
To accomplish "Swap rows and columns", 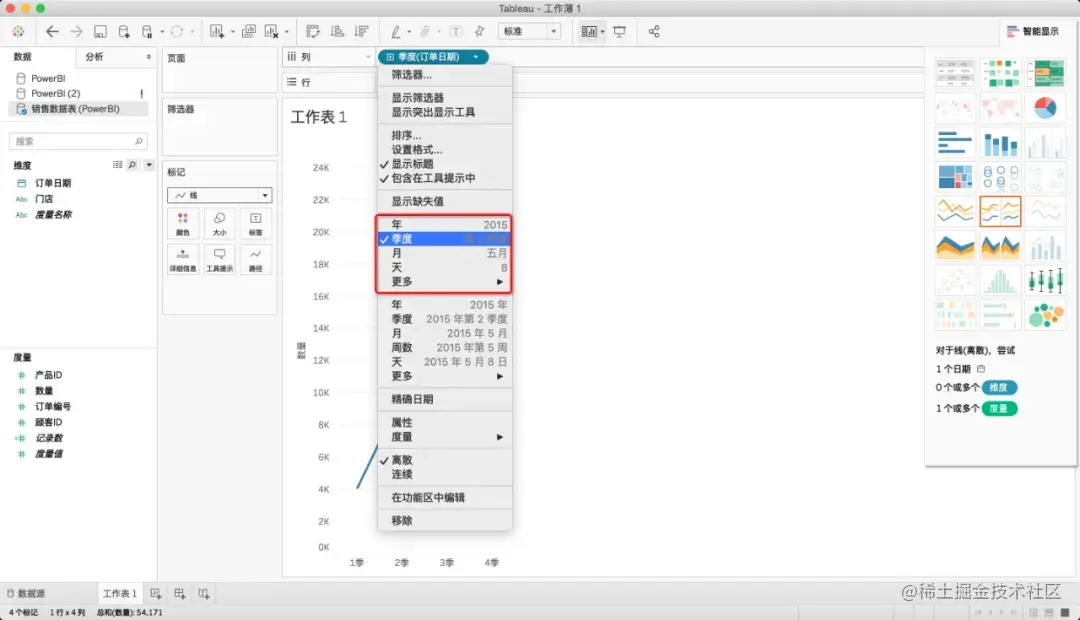I will click(x=313, y=31).
